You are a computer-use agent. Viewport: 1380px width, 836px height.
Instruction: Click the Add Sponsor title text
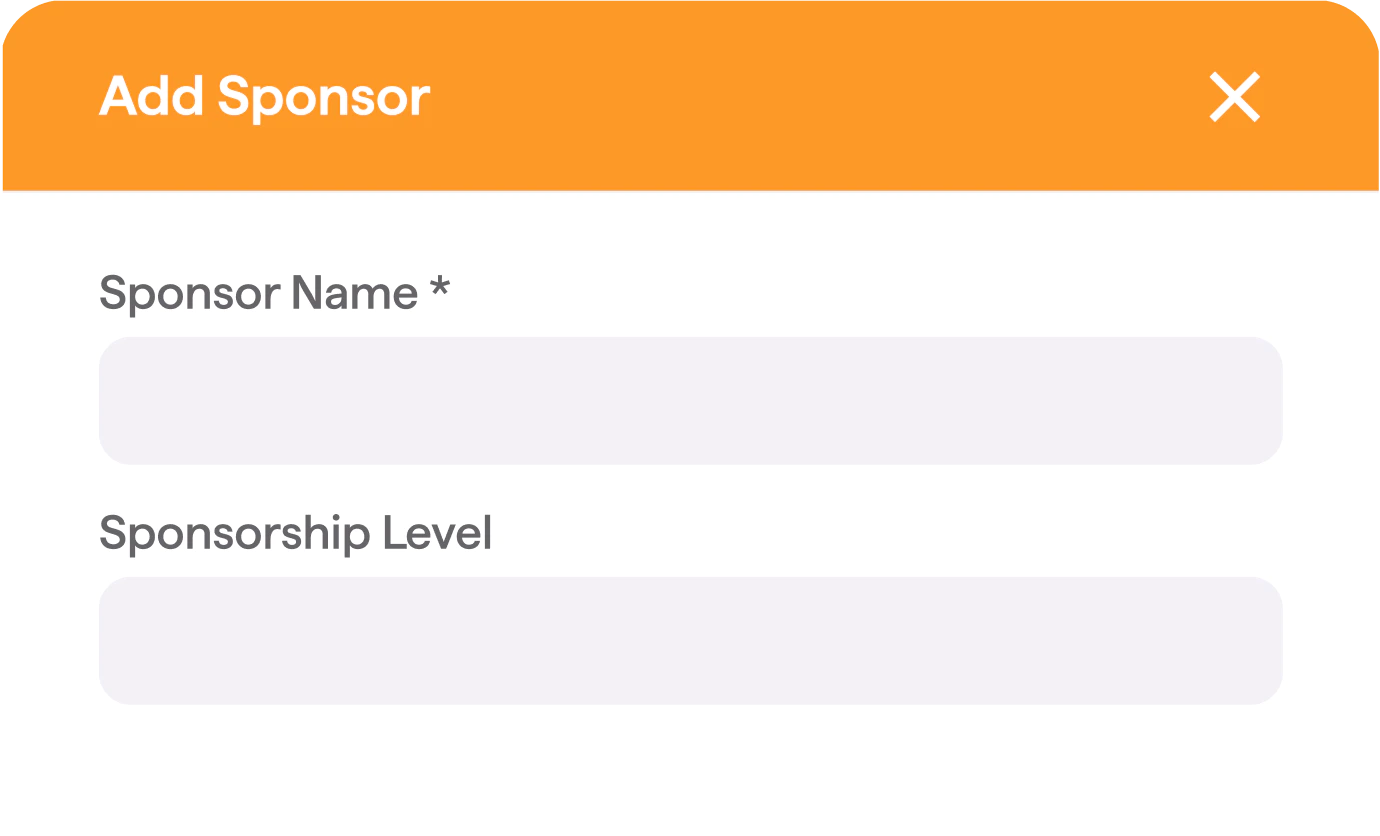(x=263, y=96)
